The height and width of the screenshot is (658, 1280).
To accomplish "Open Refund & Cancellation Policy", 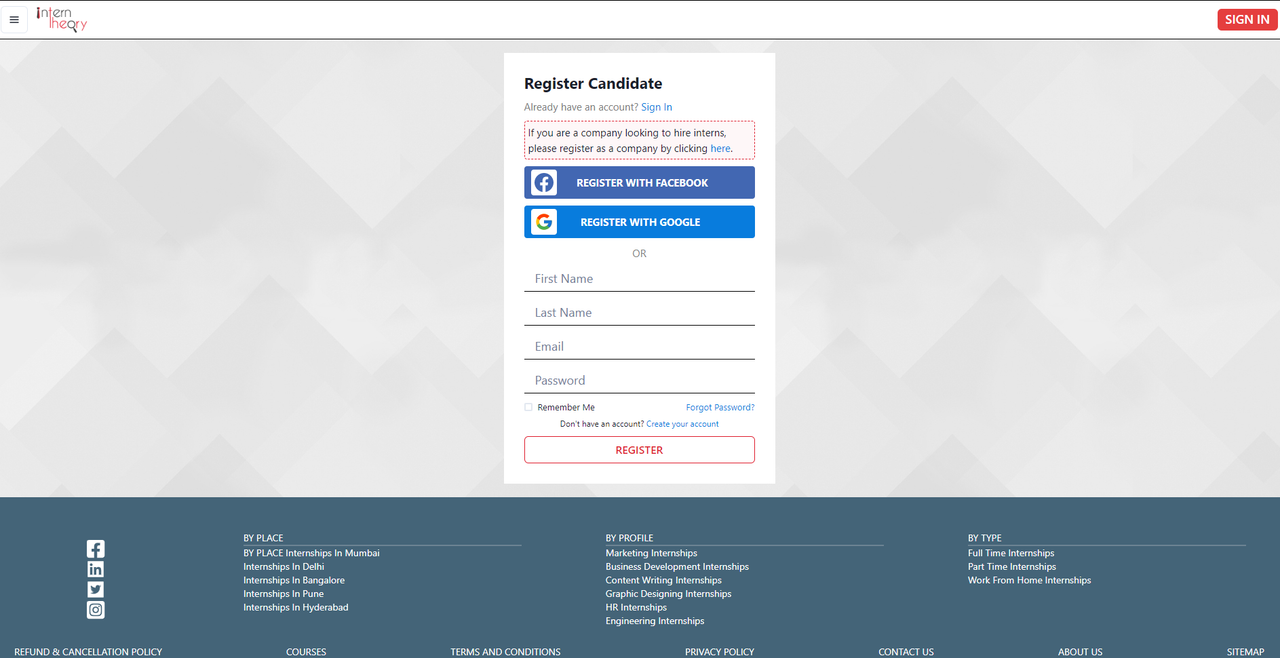I will [x=88, y=652].
